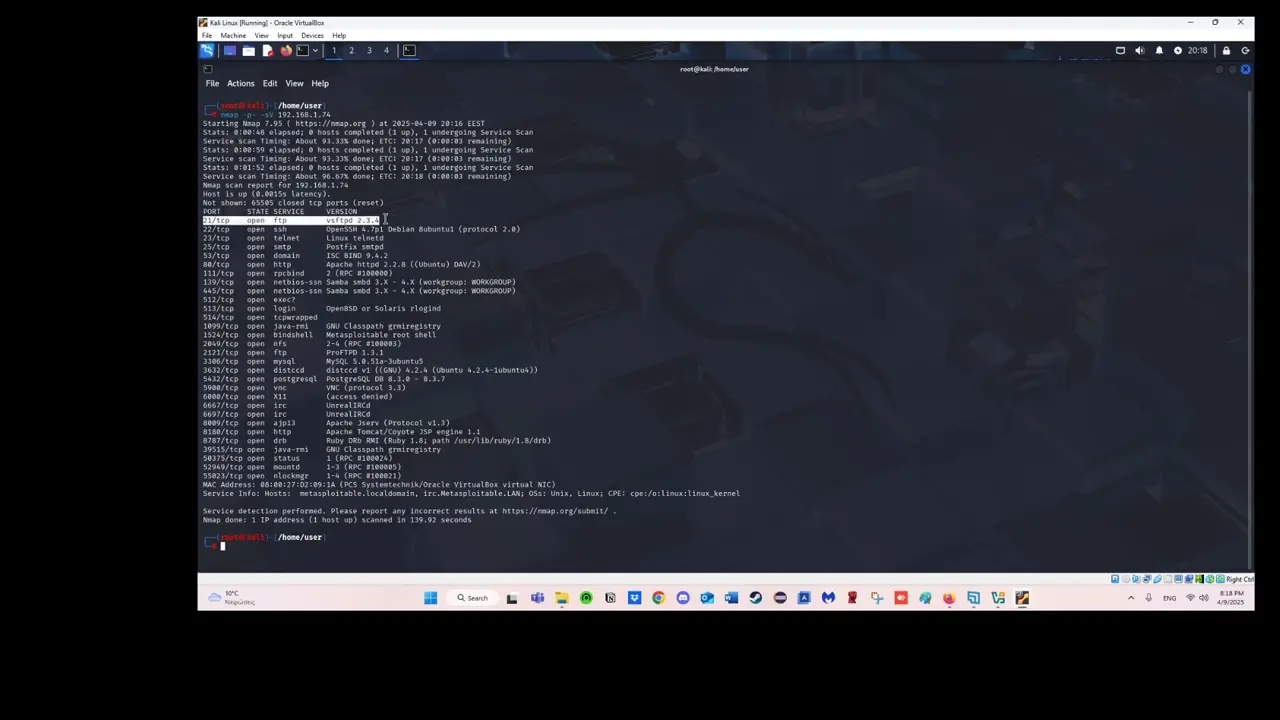The width and height of the screenshot is (1280, 720).
Task: Switch to workspace 1
Action: click(x=334, y=50)
